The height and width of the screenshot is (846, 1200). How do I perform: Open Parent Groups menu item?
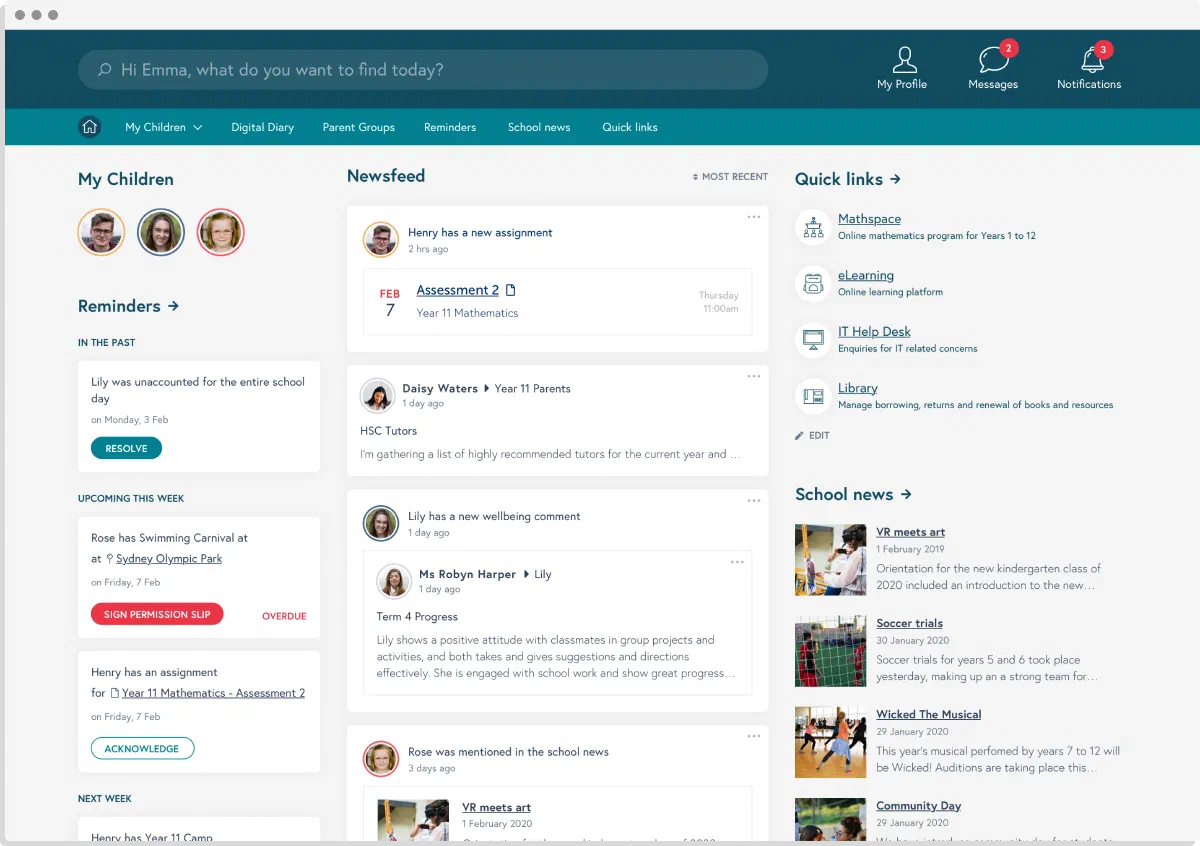point(358,127)
